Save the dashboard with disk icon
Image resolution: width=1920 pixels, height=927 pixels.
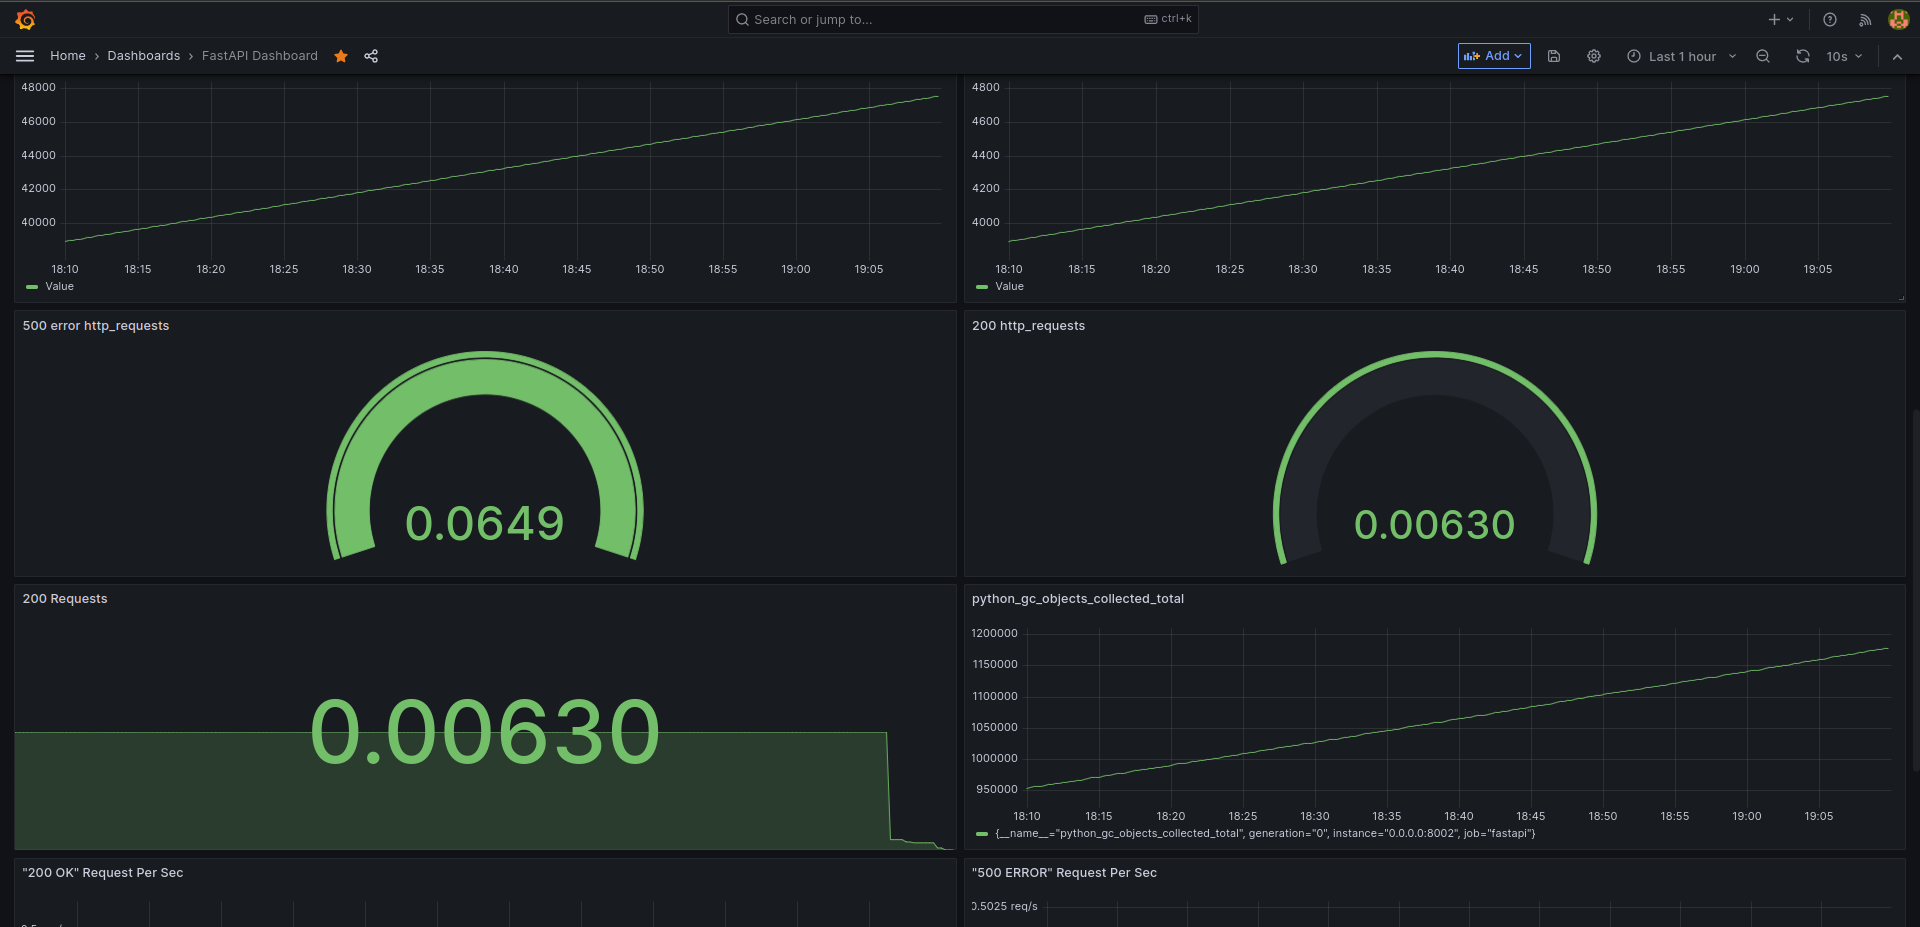(x=1554, y=56)
